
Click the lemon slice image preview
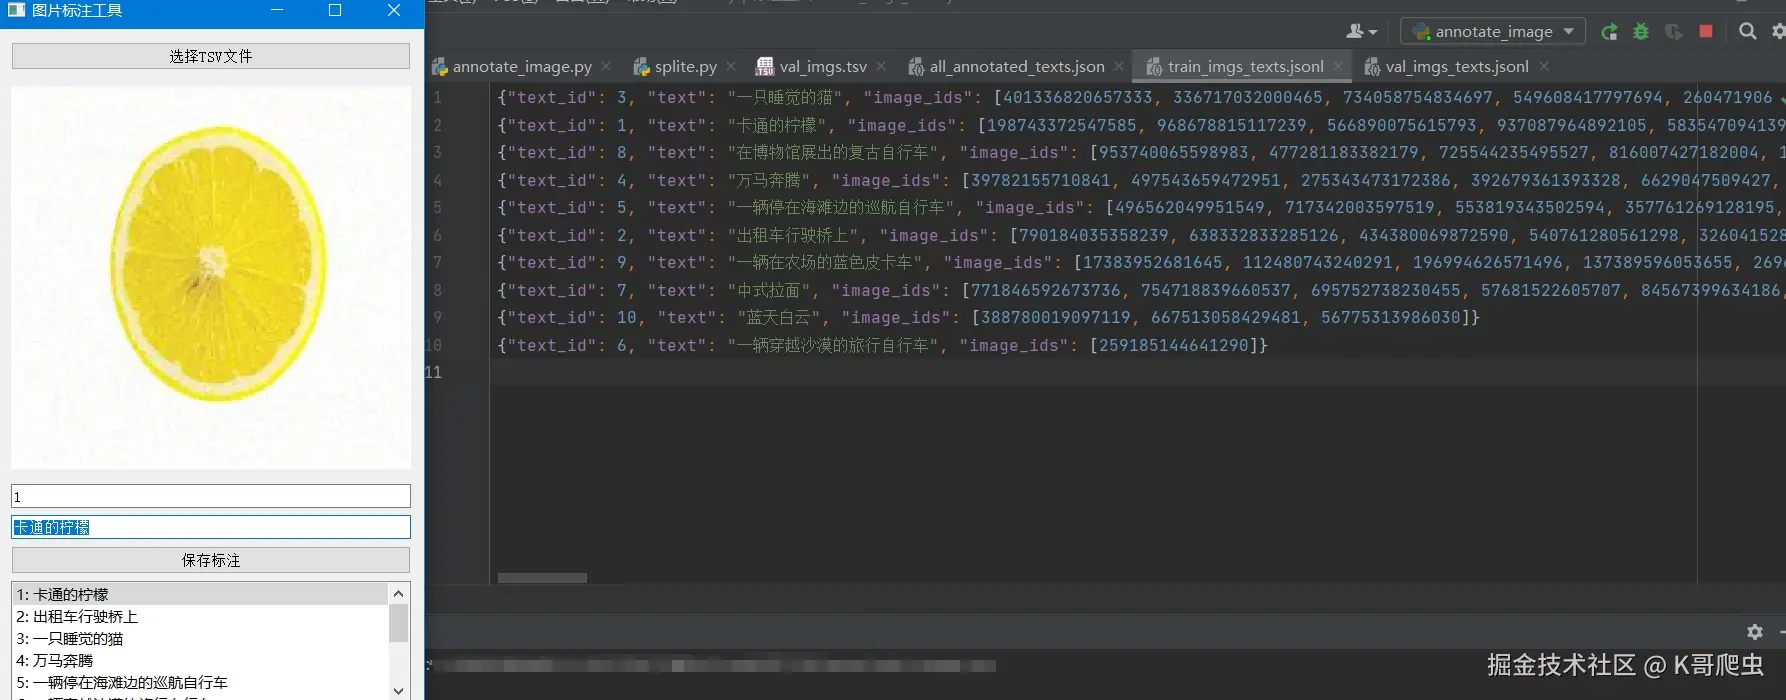point(212,277)
